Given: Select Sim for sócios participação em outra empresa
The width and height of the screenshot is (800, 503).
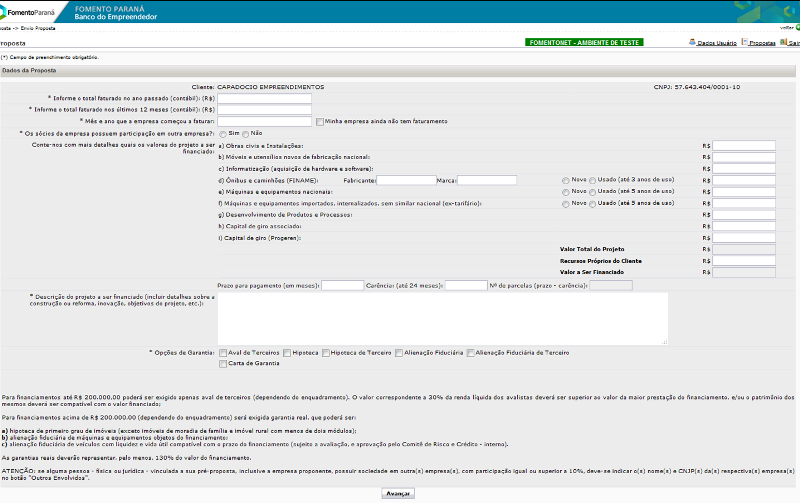Looking at the screenshot, I should (223, 134).
